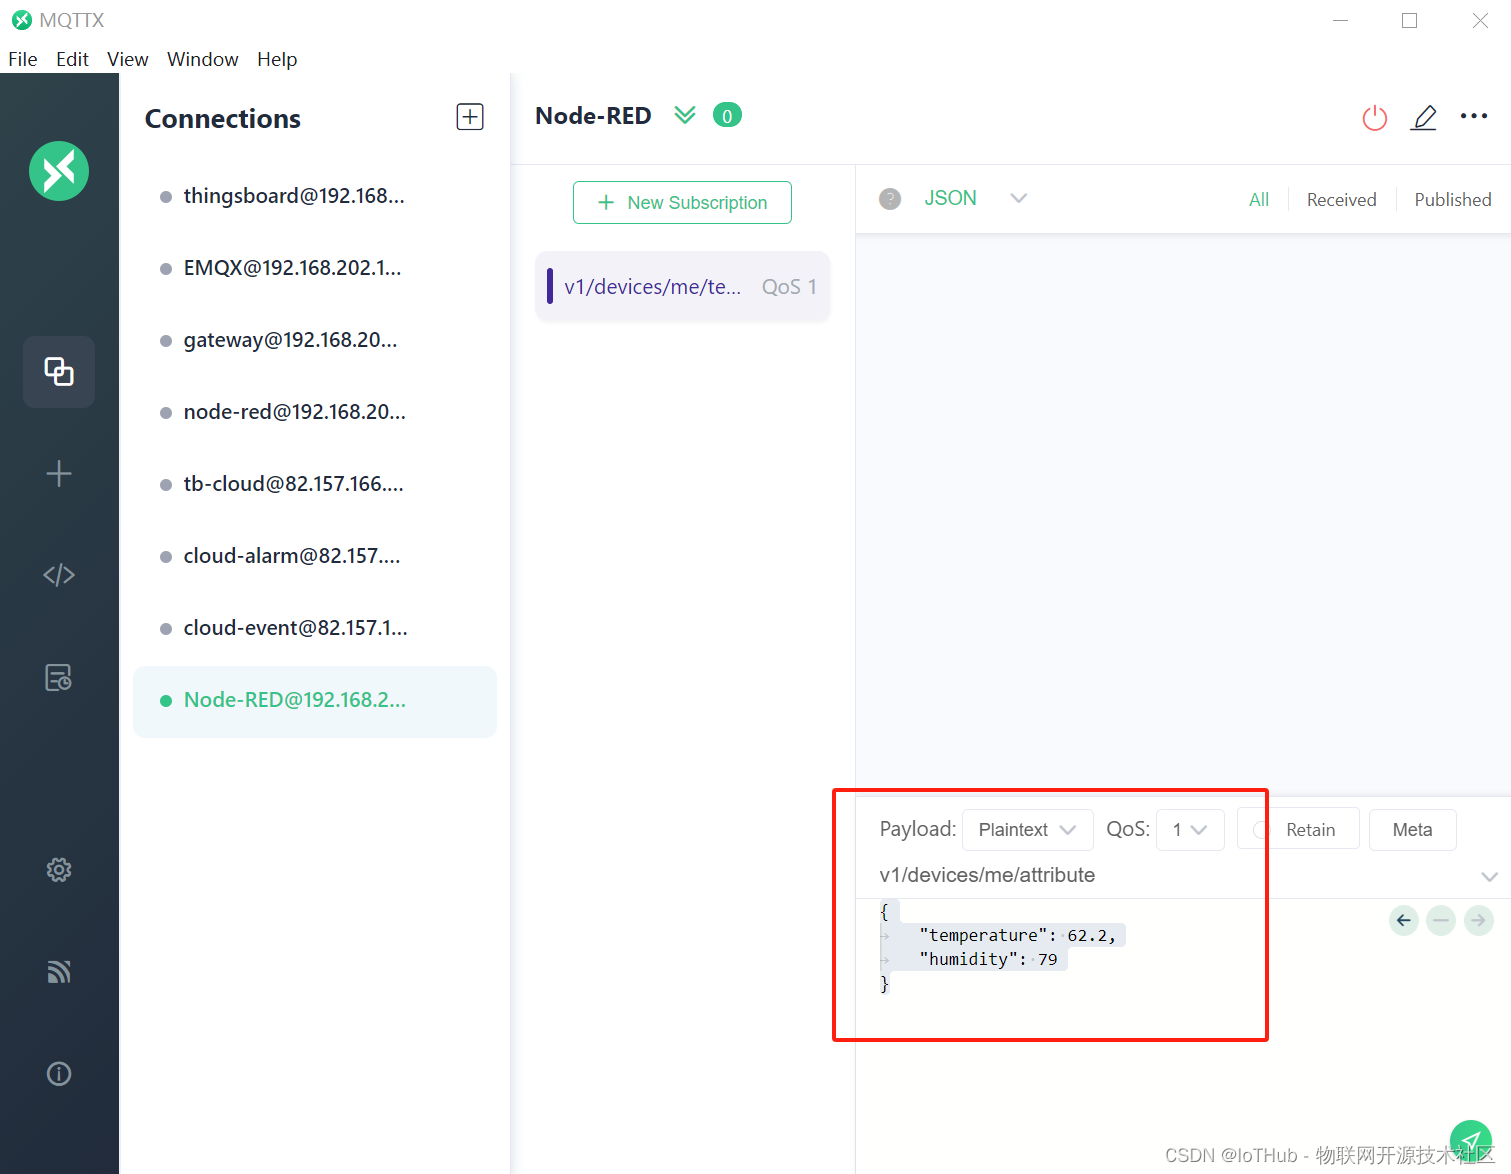
Task: Select active Node-RED@192.168.2... connection
Action: point(315,701)
